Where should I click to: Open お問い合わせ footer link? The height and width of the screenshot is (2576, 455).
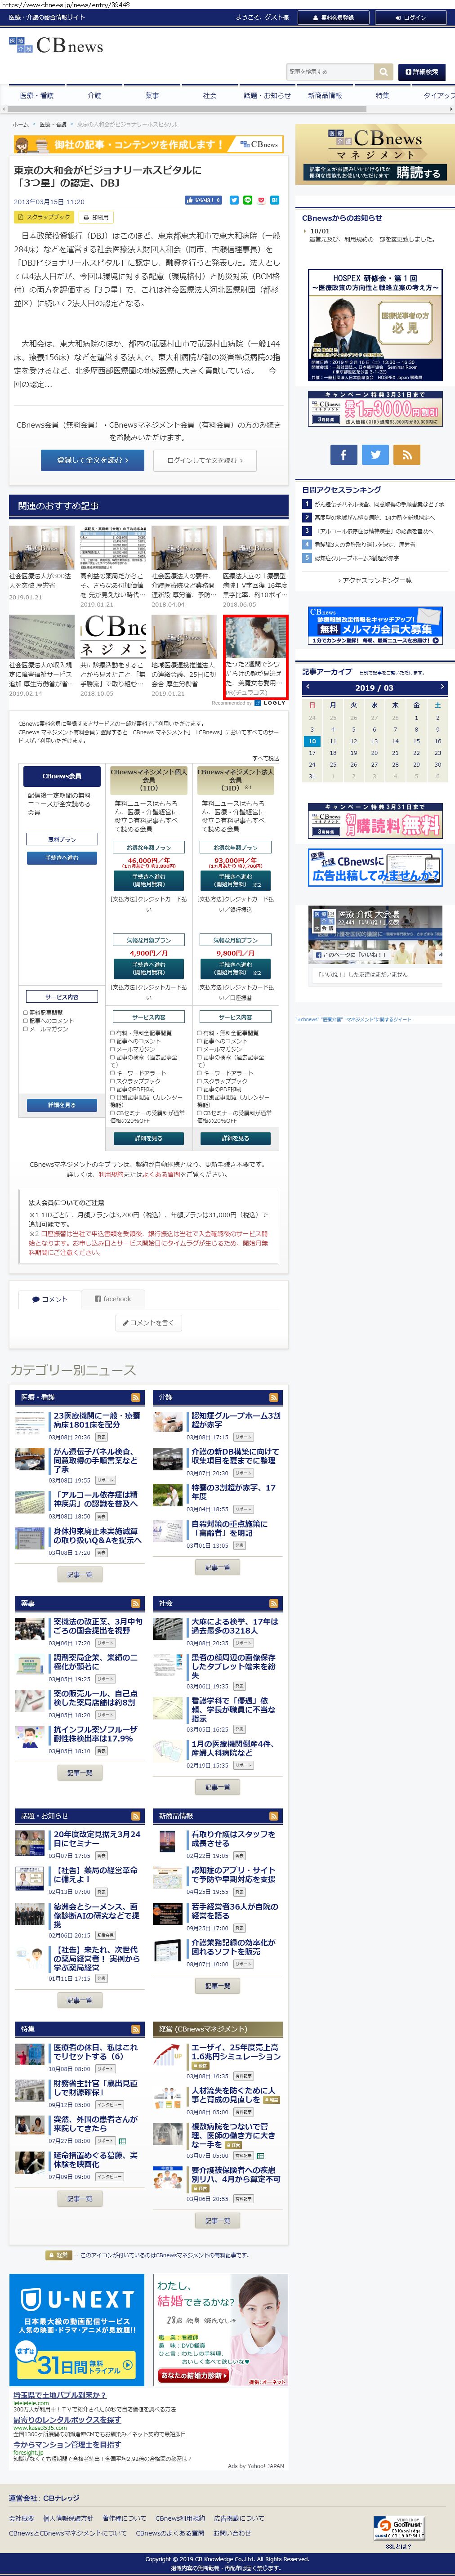232,2533
